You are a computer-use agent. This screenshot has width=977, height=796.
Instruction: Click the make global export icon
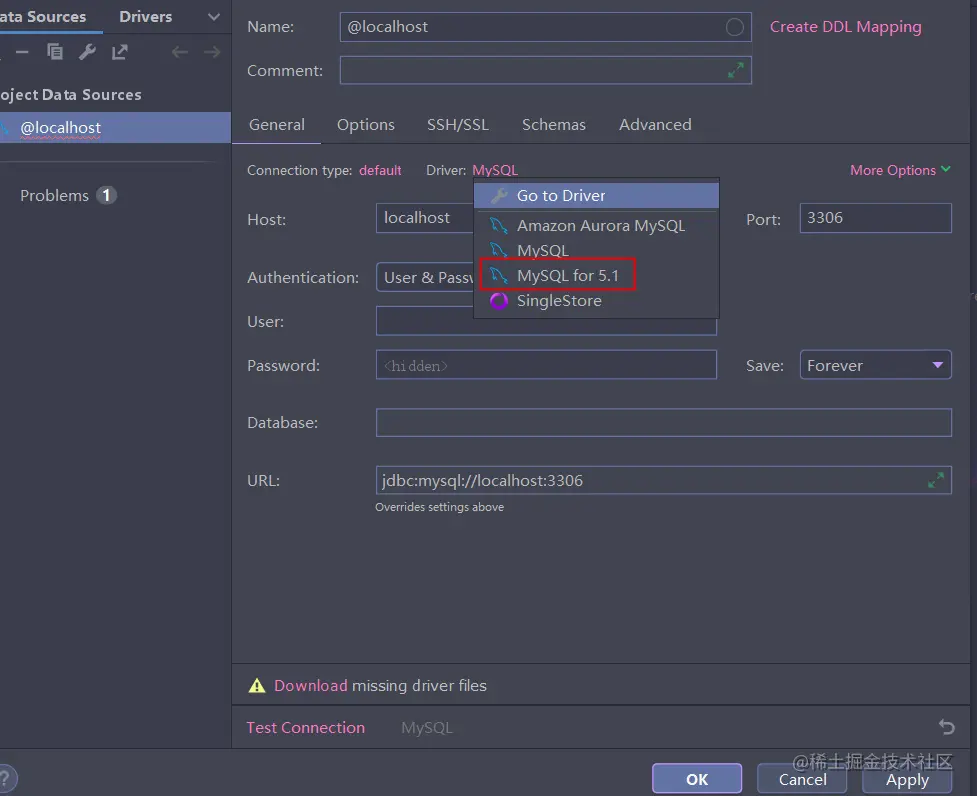[x=120, y=52]
